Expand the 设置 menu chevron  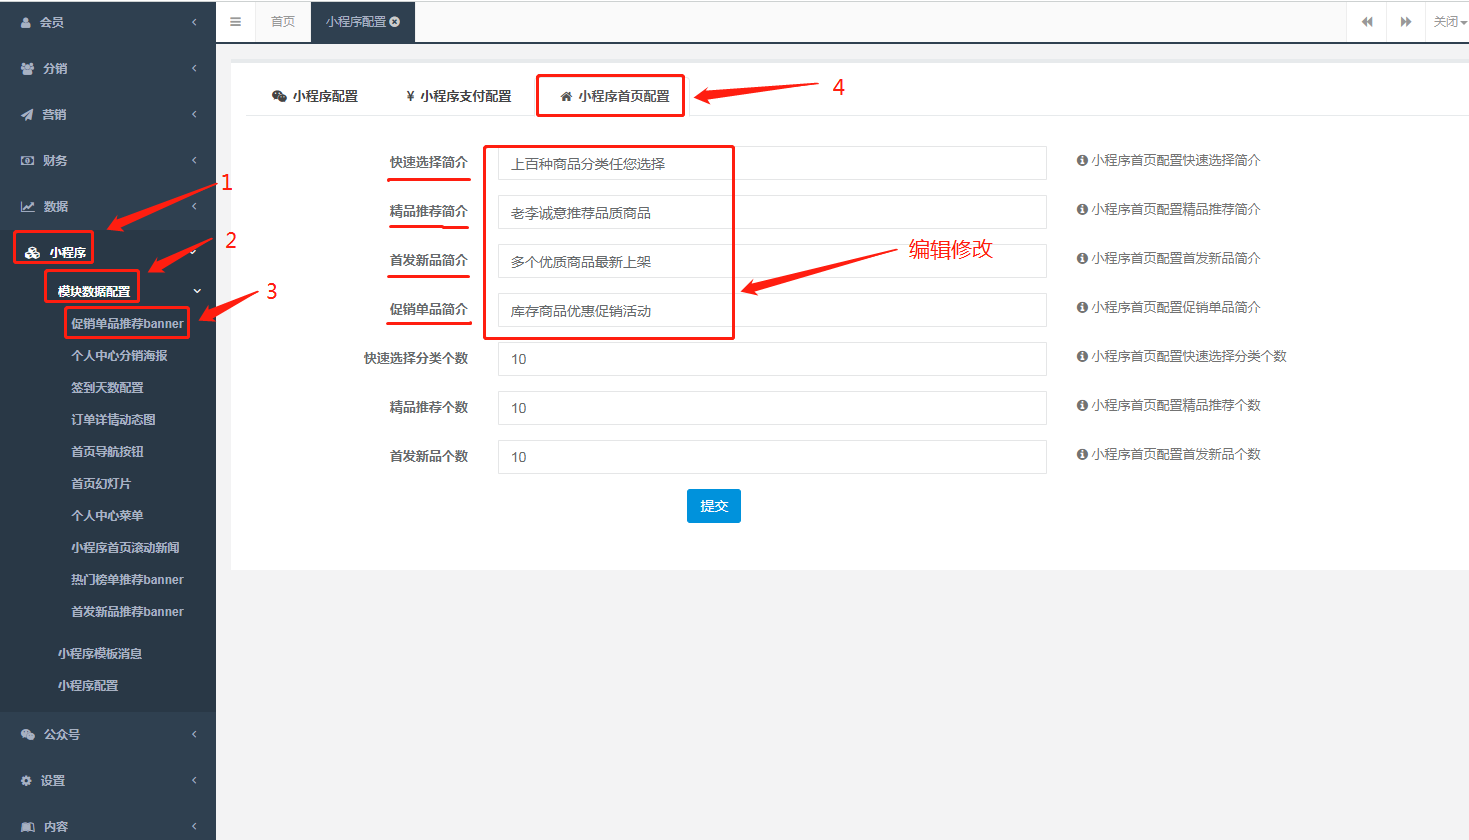[194, 780]
